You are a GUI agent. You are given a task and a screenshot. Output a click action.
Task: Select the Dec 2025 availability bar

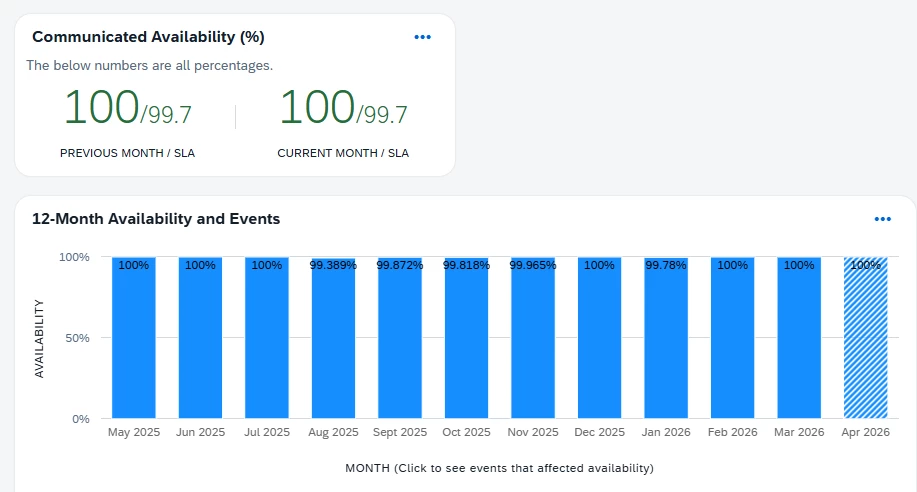click(x=599, y=340)
